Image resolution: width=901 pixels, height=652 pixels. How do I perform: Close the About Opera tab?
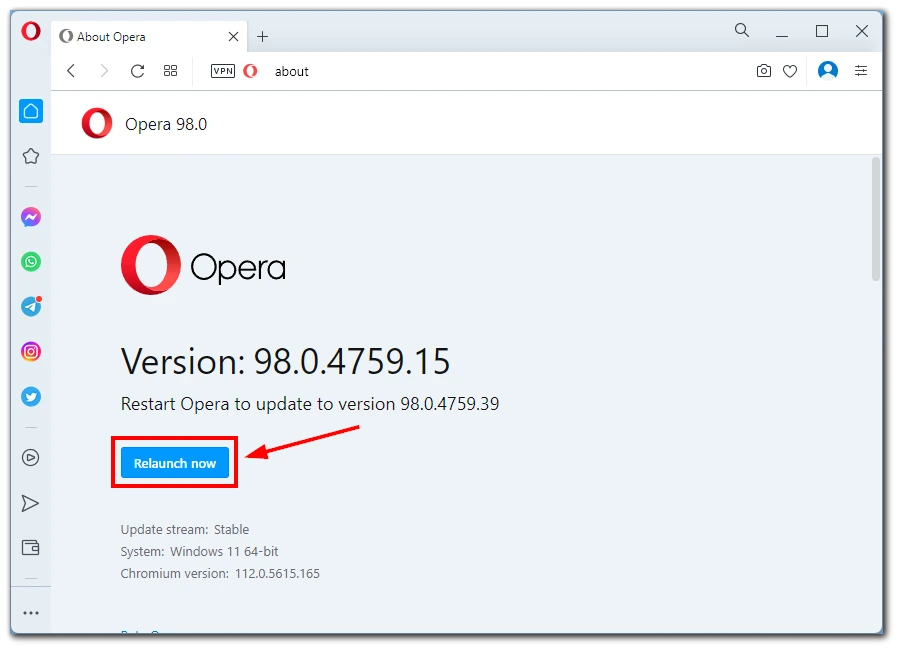(233, 37)
